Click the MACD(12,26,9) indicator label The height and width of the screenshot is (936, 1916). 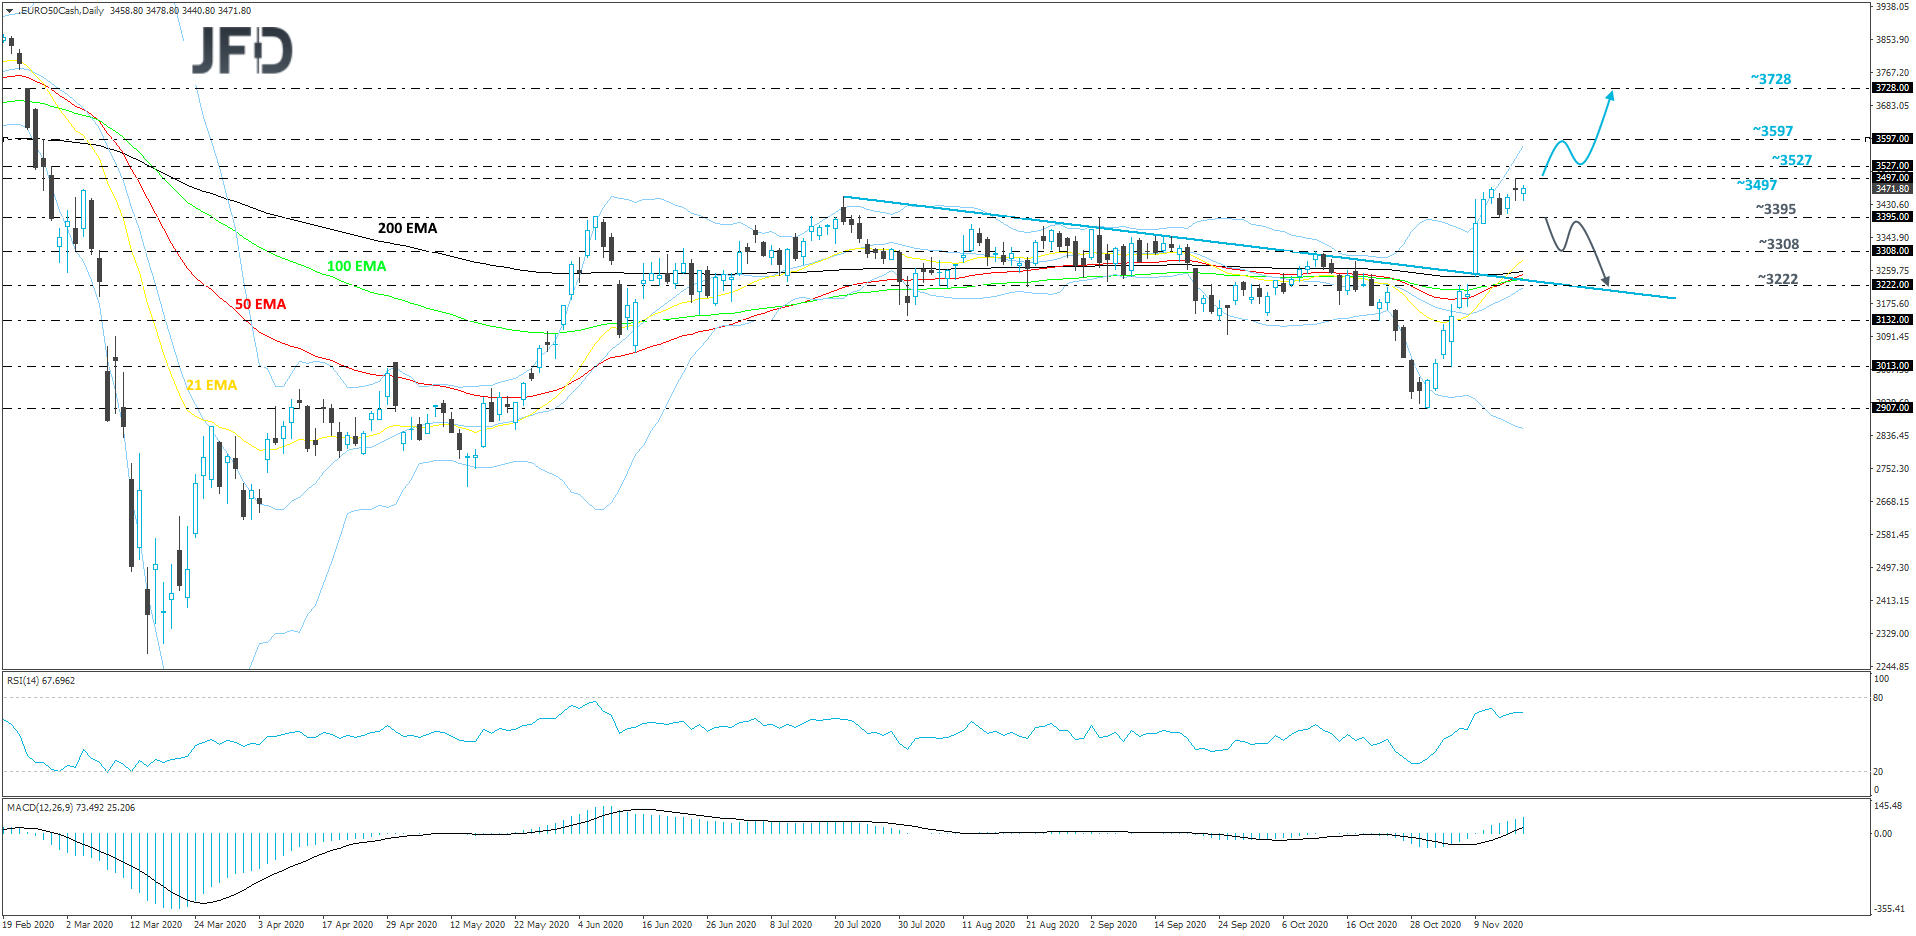[x=71, y=808]
